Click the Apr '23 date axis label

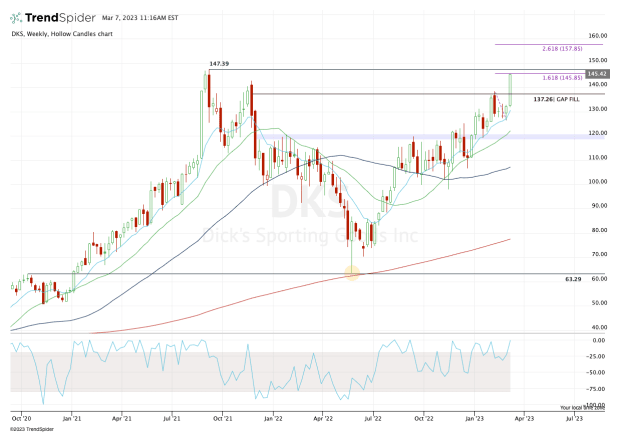coord(524,418)
